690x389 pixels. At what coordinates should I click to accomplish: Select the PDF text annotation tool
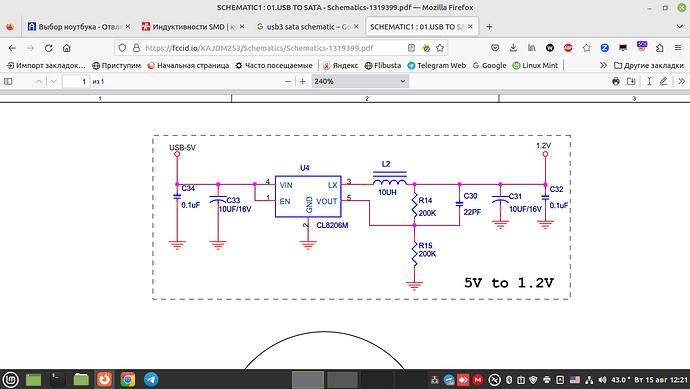coord(649,81)
